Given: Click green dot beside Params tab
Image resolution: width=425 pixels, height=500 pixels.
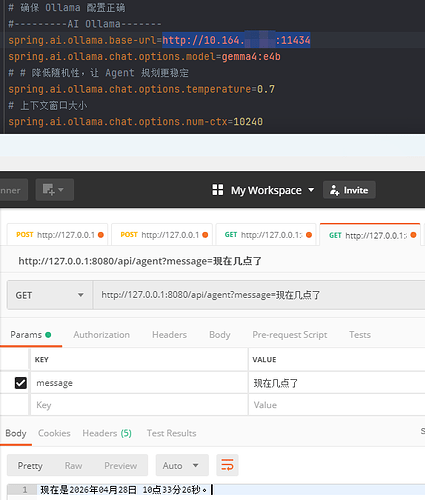Looking at the screenshot, I should coord(48,335).
